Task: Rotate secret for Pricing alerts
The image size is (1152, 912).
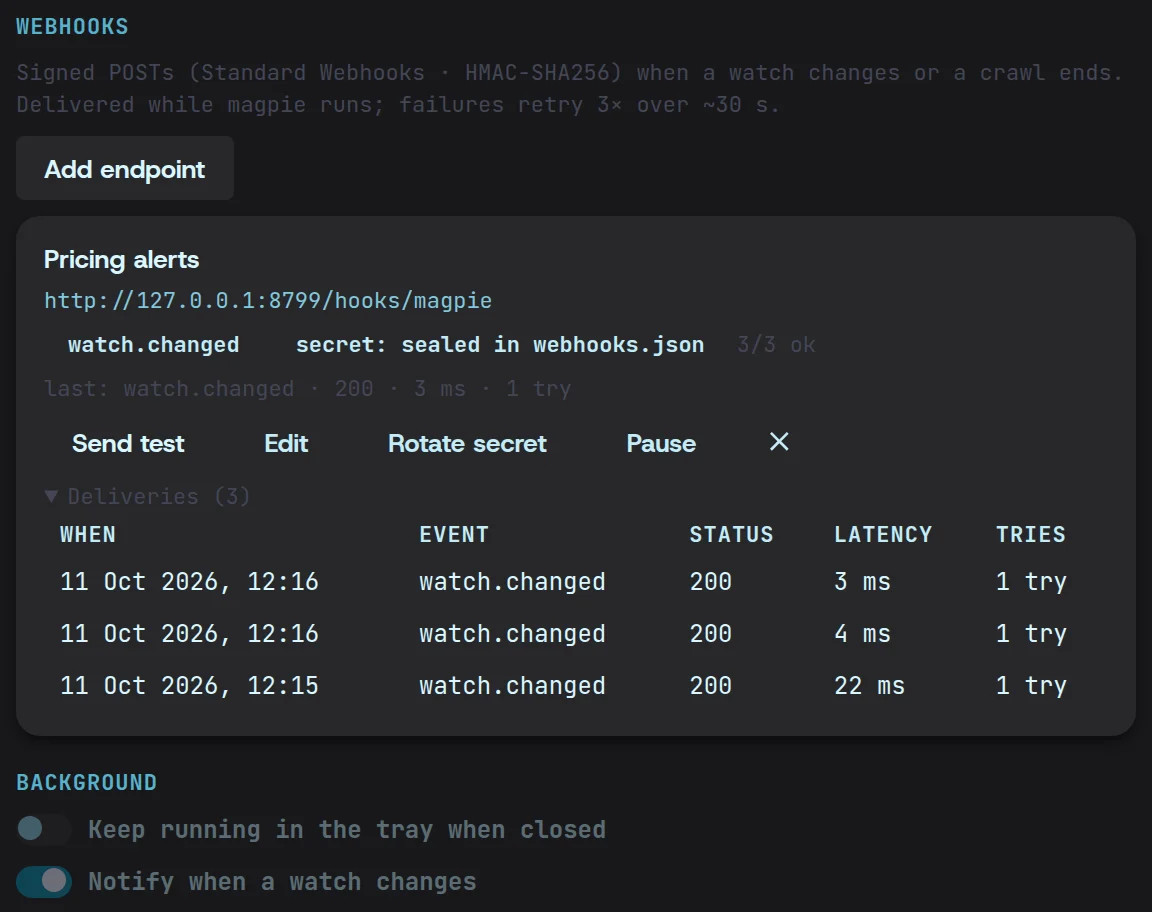Action: [x=467, y=443]
